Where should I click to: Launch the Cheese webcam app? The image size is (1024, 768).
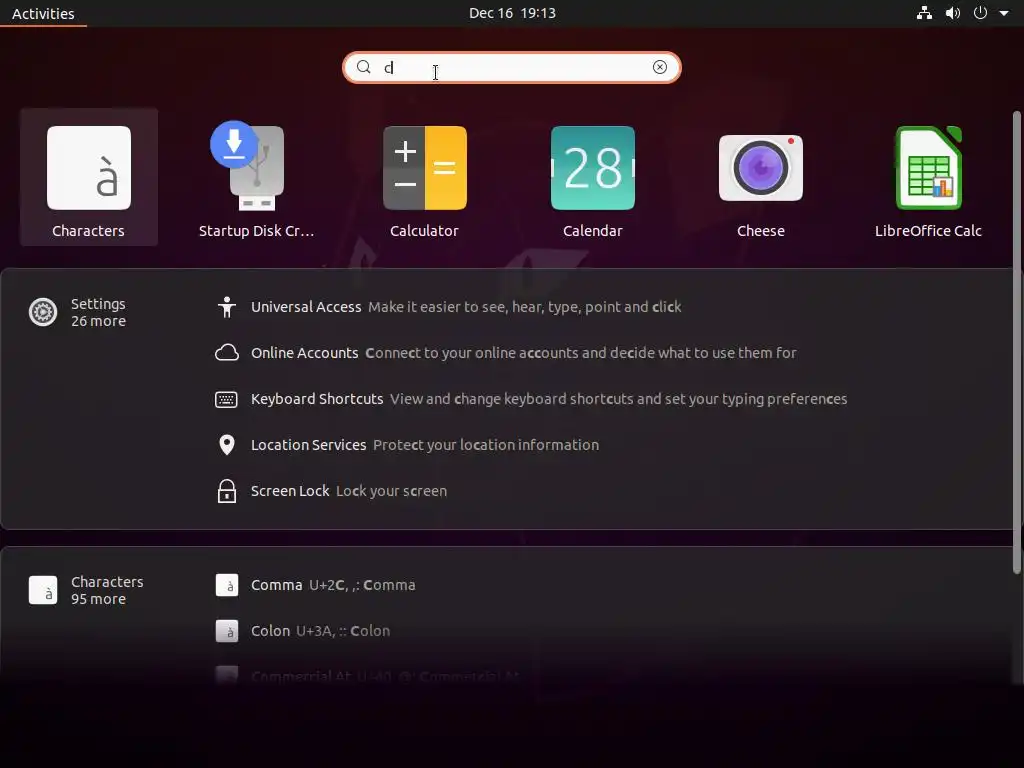click(761, 168)
